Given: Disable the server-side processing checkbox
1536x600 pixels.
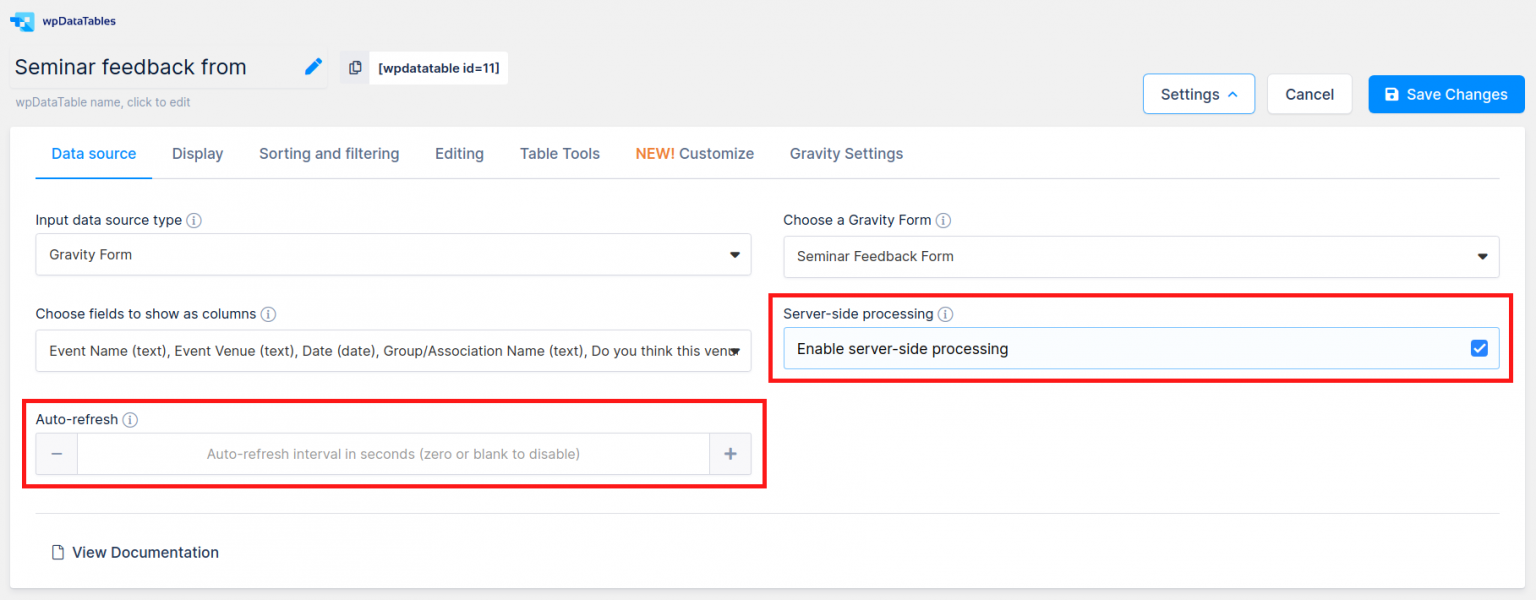Looking at the screenshot, I should (1479, 349).
